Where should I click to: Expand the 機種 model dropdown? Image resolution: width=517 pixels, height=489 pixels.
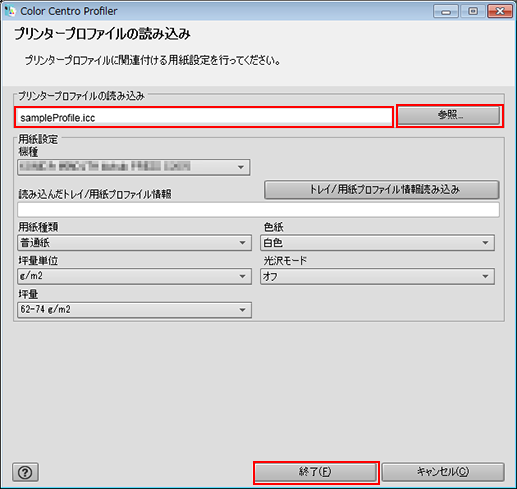coord(134,167)
